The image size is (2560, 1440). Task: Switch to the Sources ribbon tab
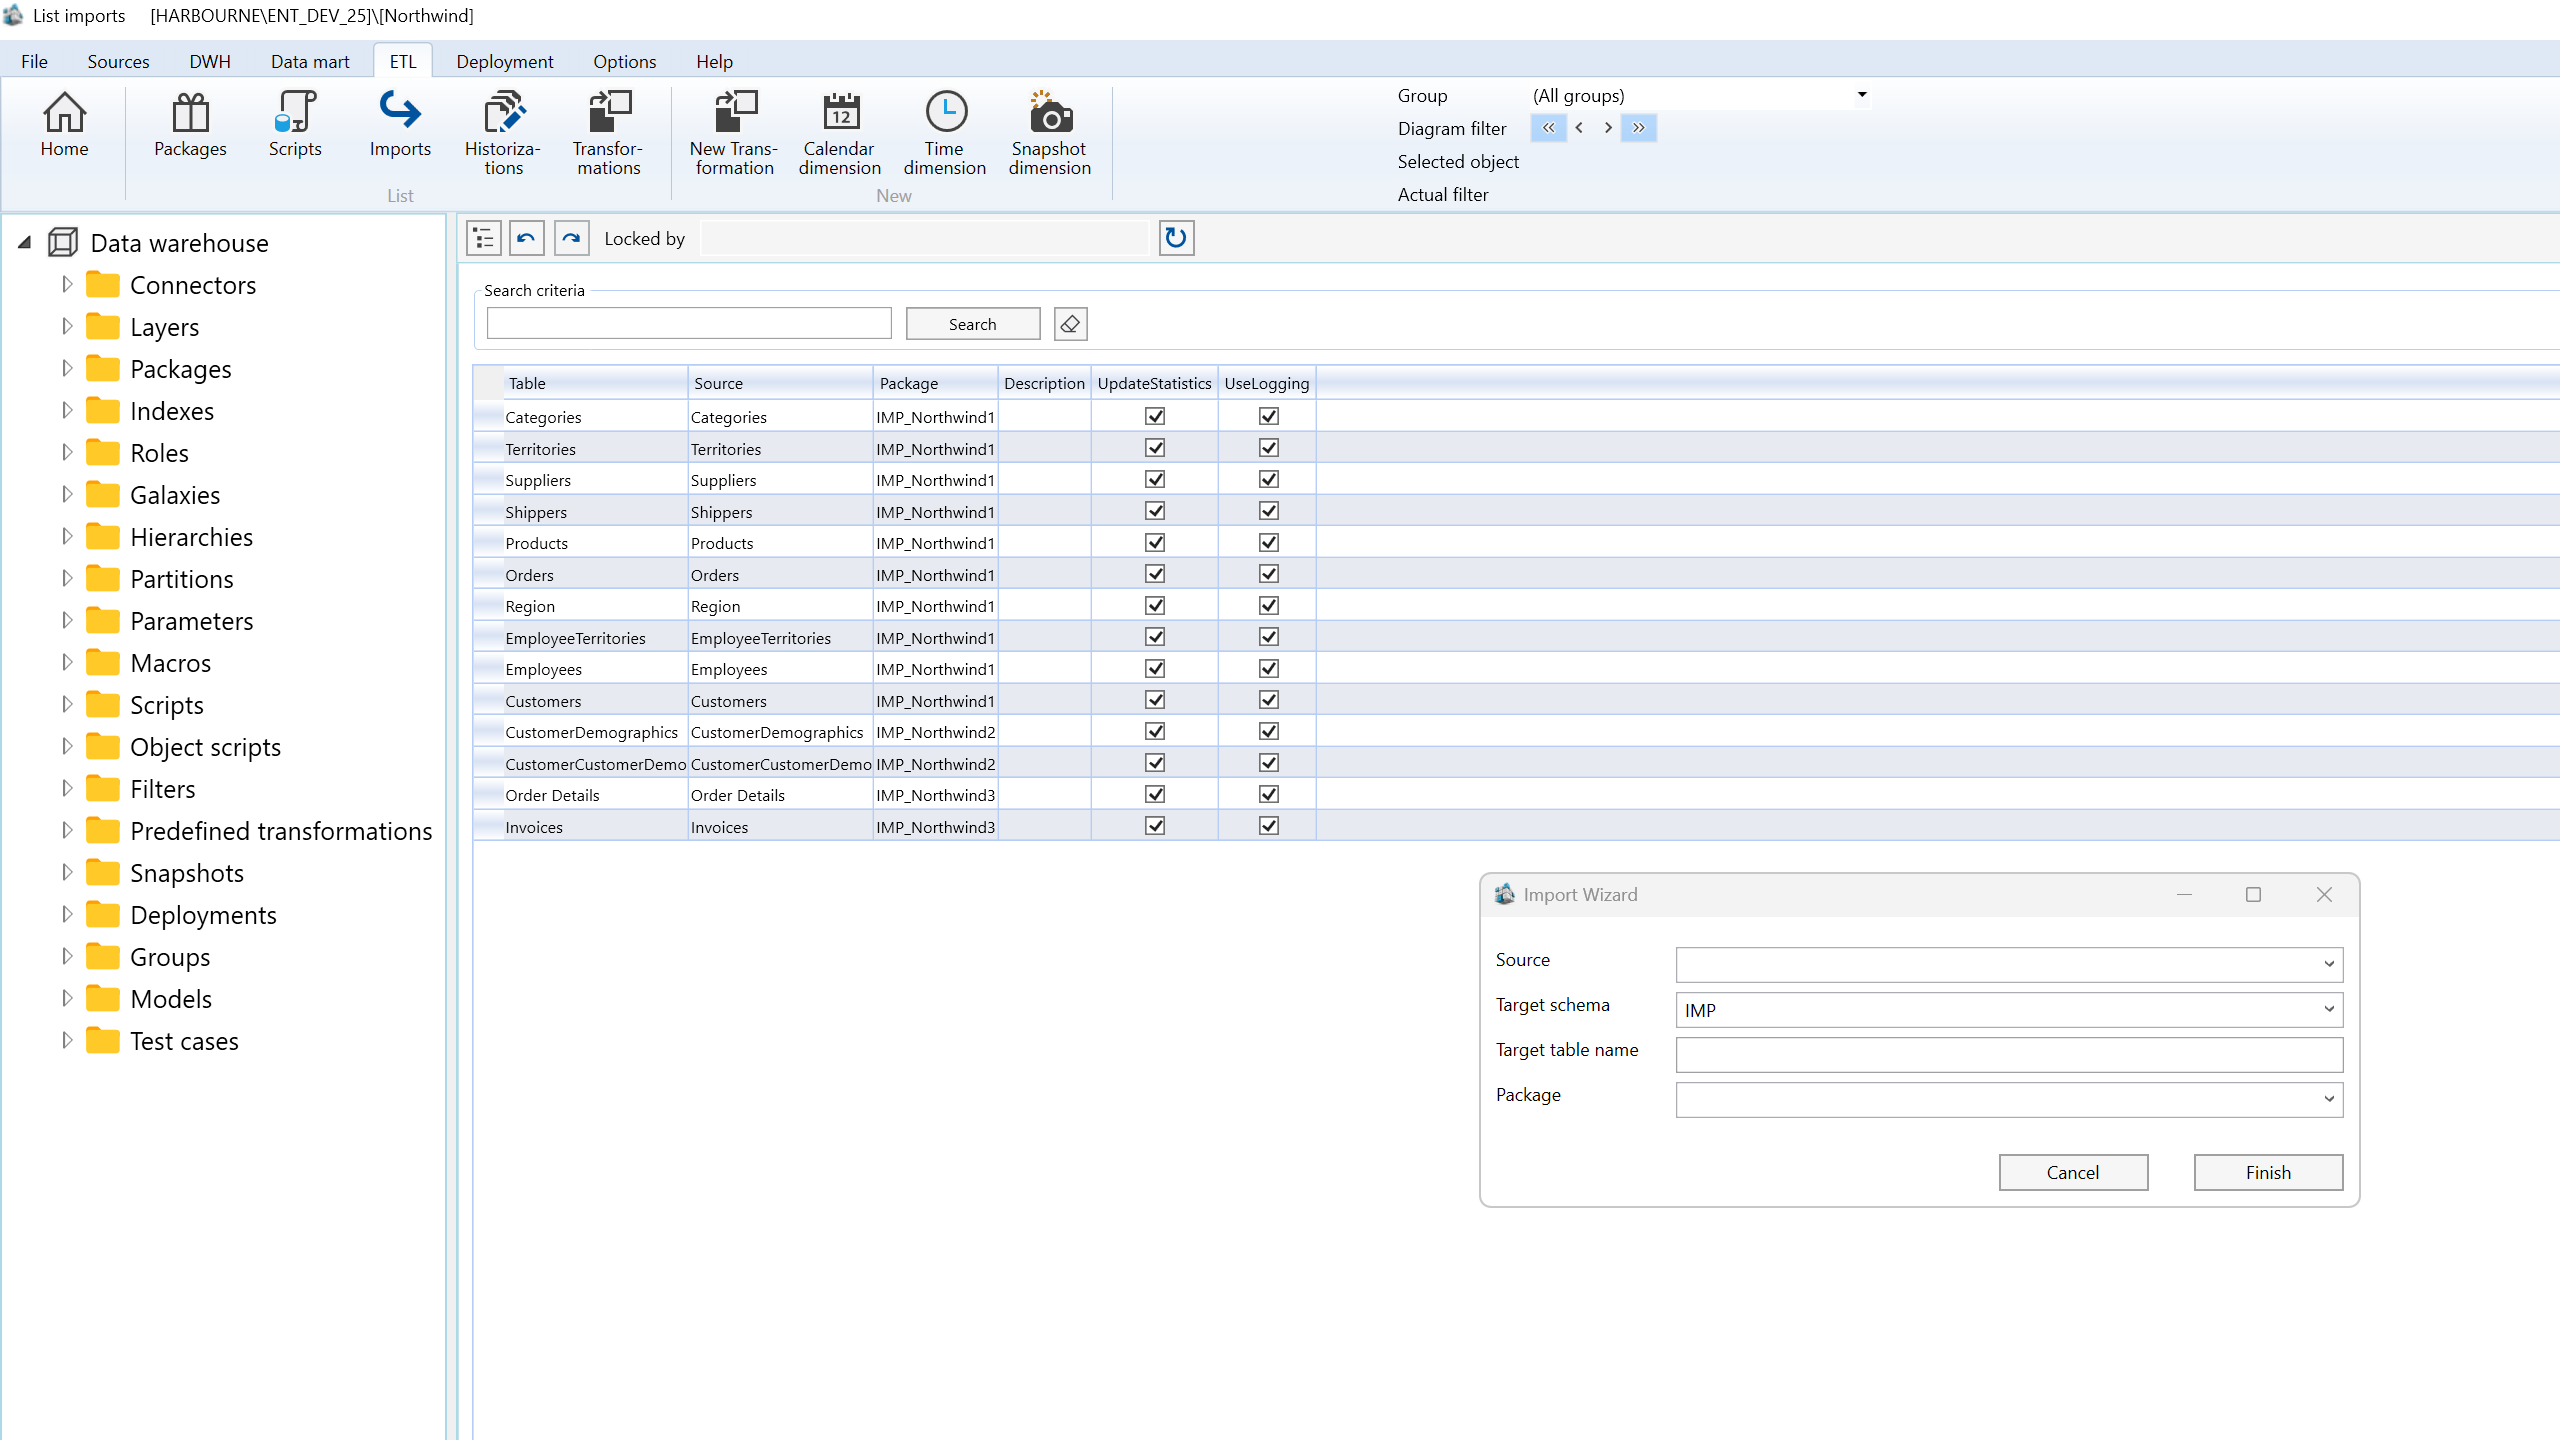click(x=118, y=61)
